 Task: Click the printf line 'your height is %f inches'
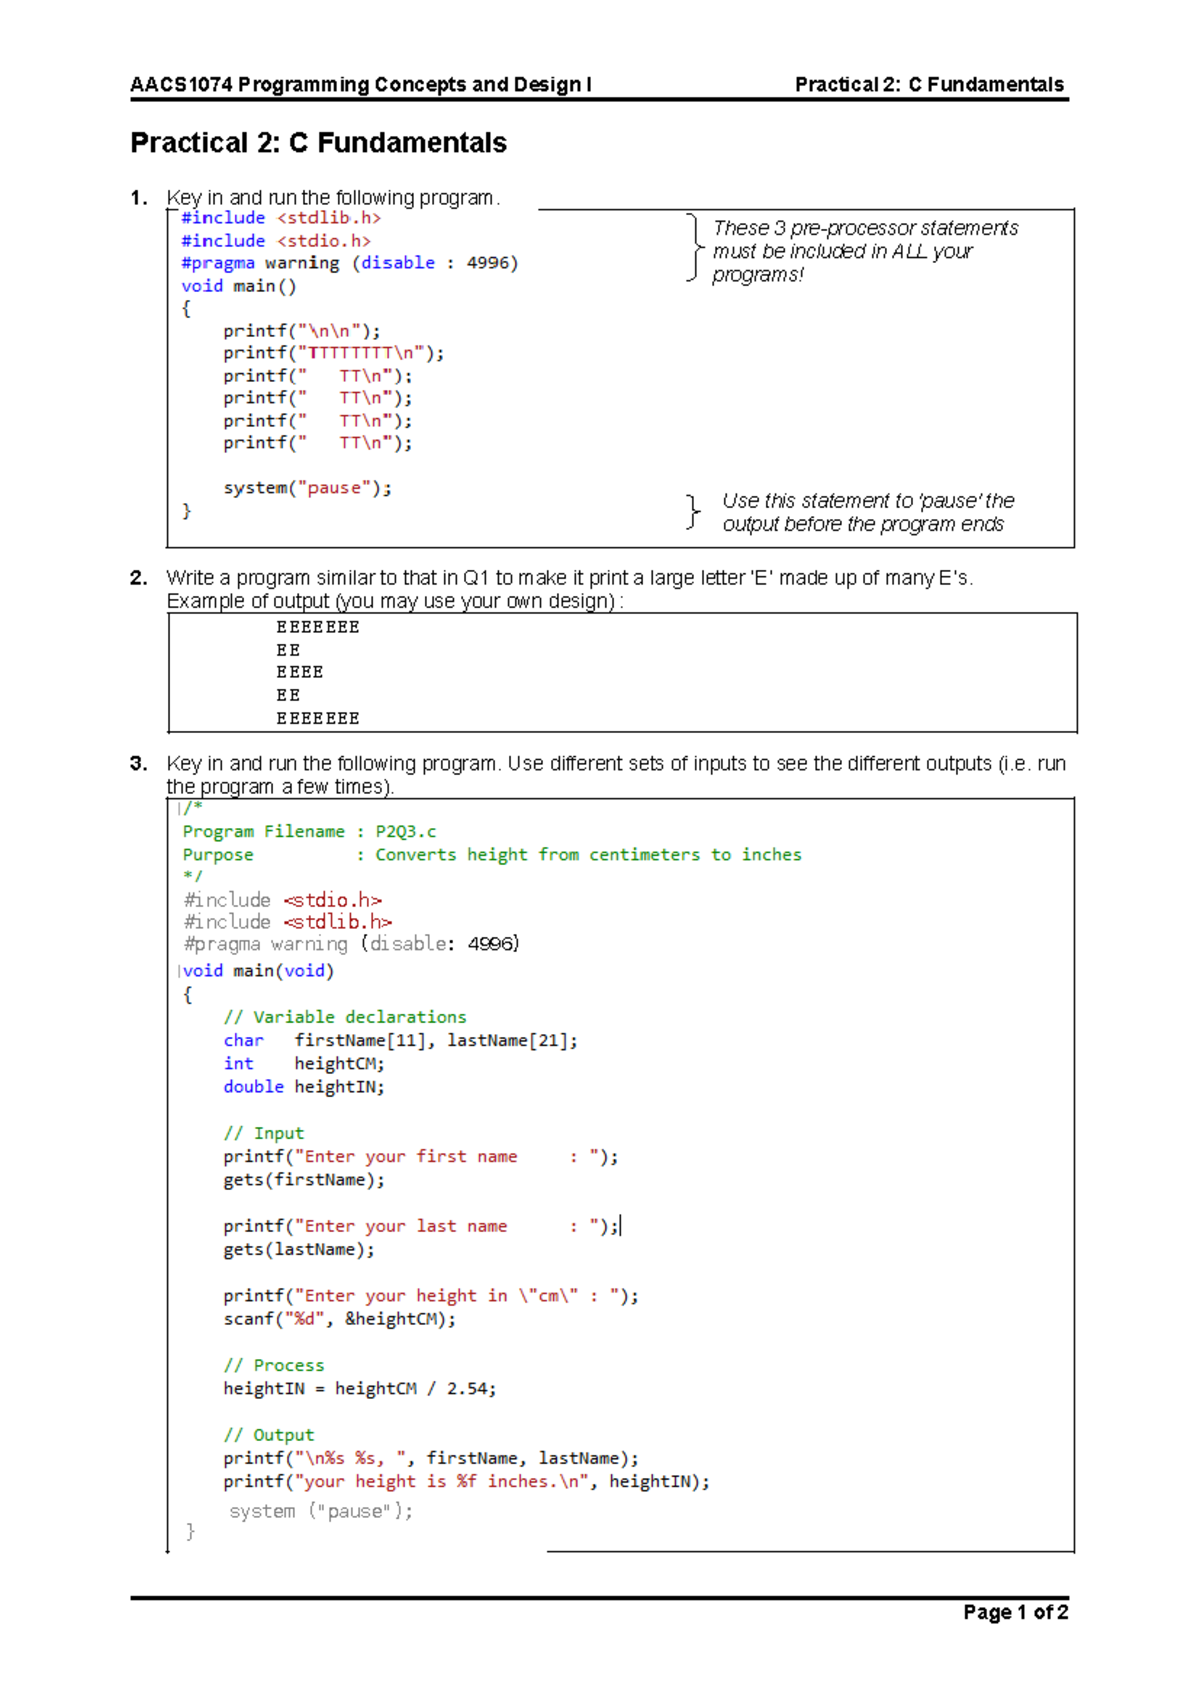[x=466, y=1482]
